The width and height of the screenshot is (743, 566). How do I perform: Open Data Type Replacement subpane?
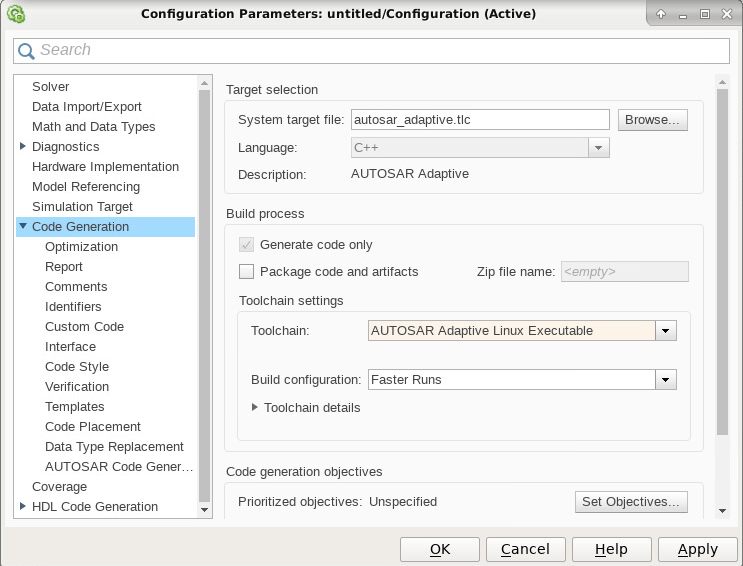pos(114,447)
